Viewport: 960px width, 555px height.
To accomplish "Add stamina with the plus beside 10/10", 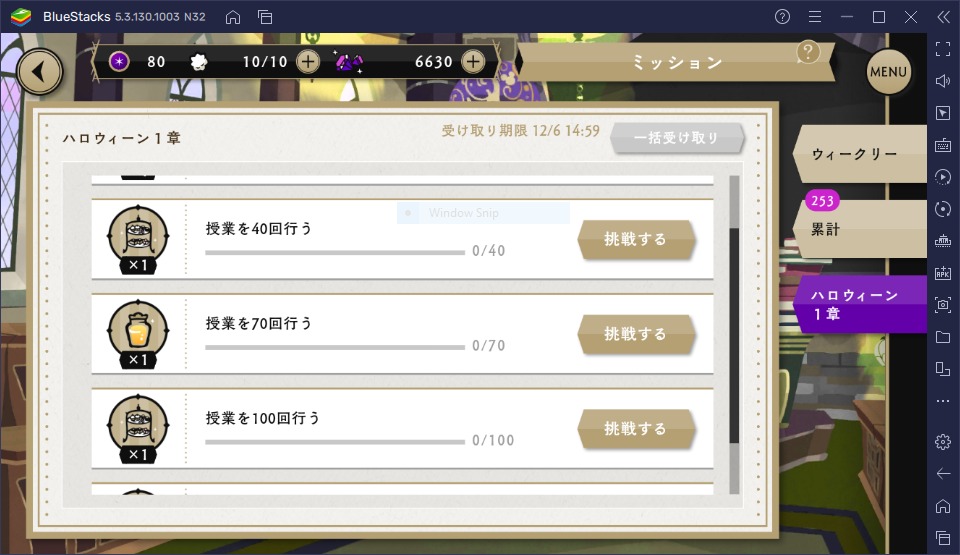I will click(x=308, y=61).
